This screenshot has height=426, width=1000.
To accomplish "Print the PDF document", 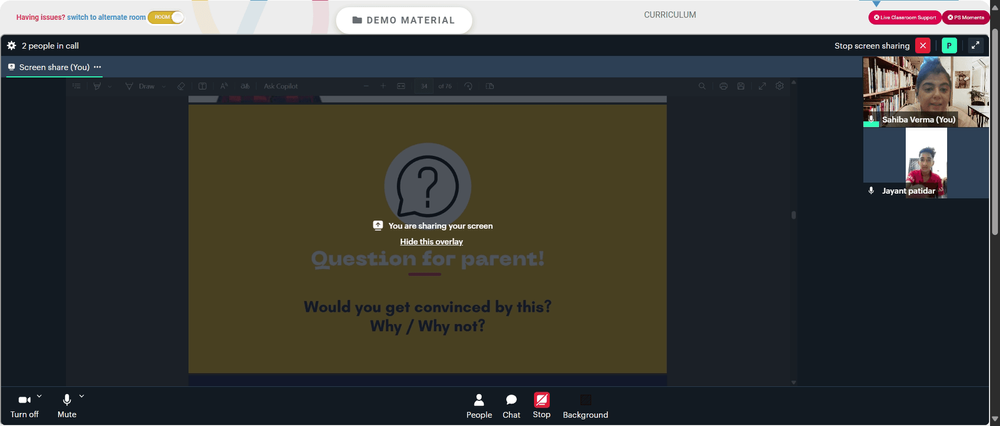I will [x=723, y=86].
